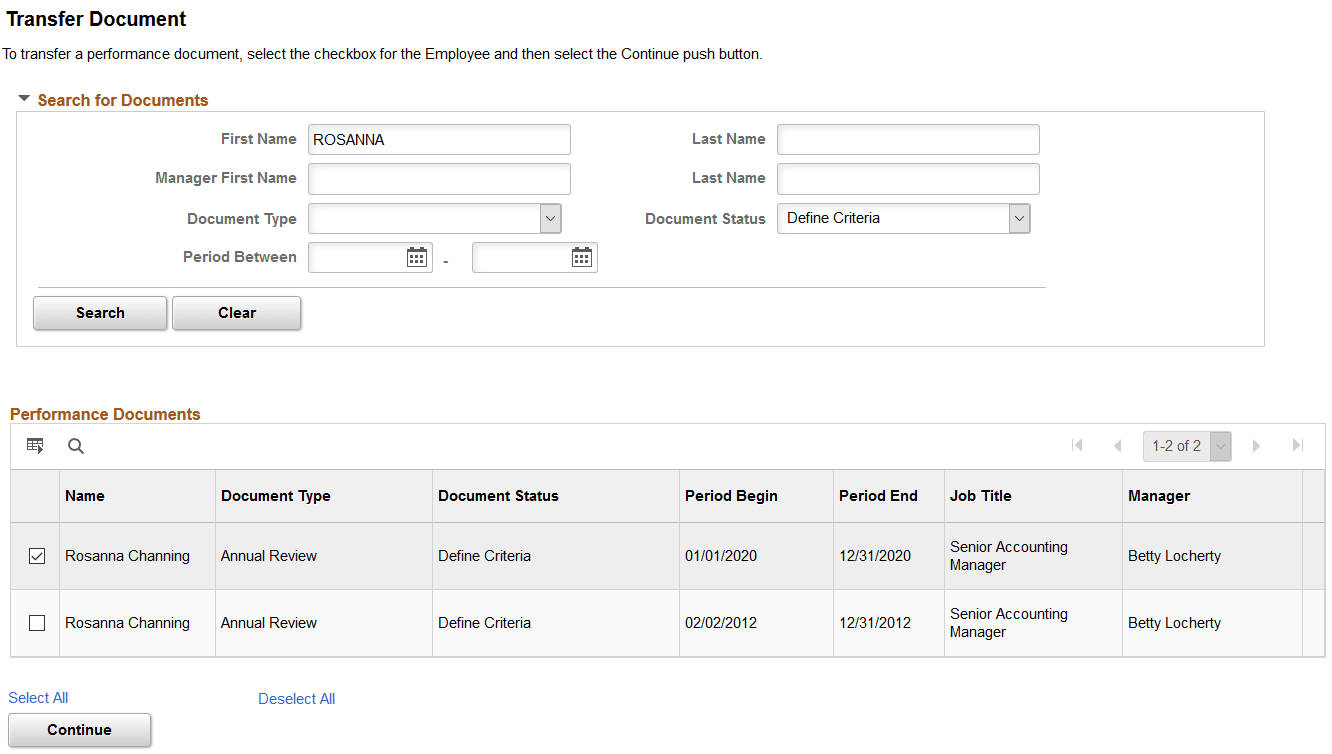
Task: Go to next page of results
Action: [x=1257, y=446]
